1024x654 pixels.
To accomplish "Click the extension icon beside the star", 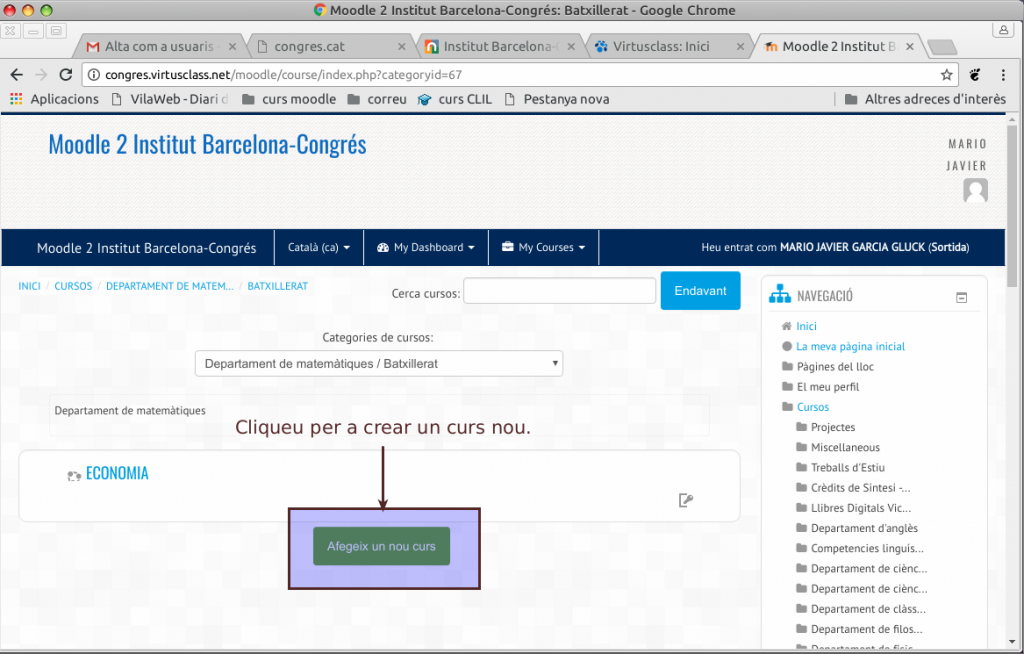I will (x=974, y=75).
